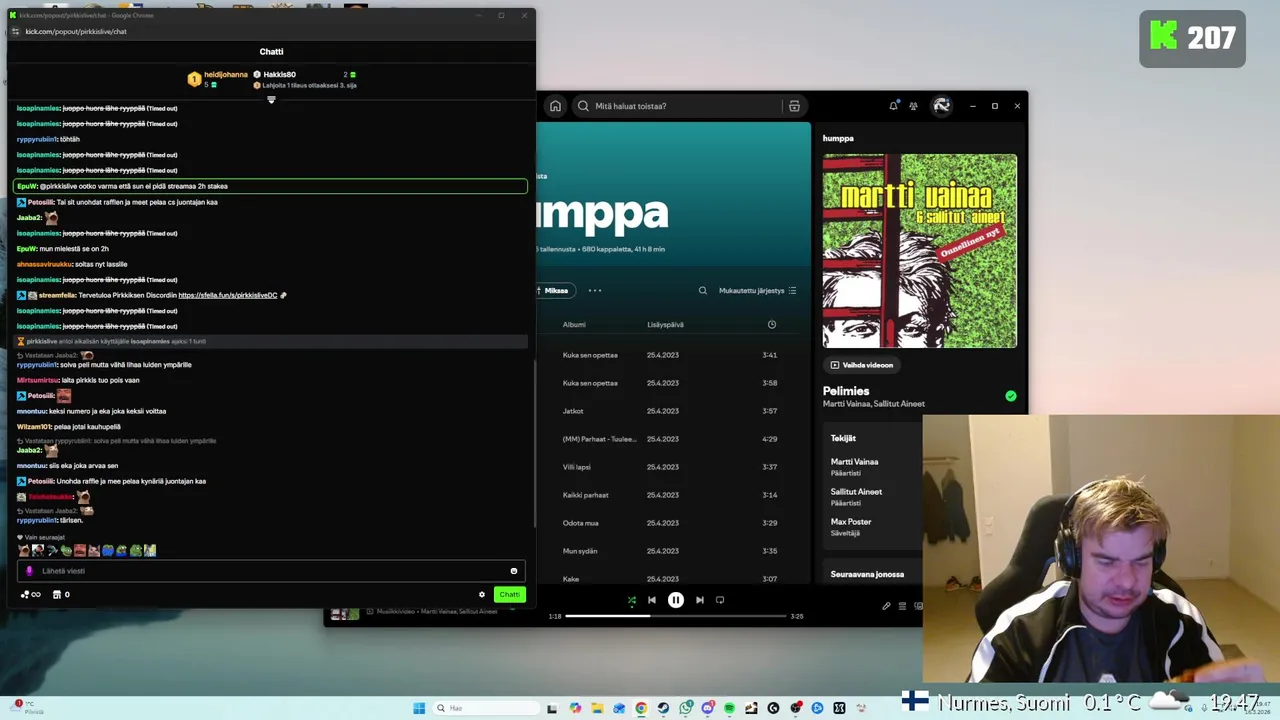Click the Martti Vainaa album cover
This screenshot has height=720, width=1280.
920,251
